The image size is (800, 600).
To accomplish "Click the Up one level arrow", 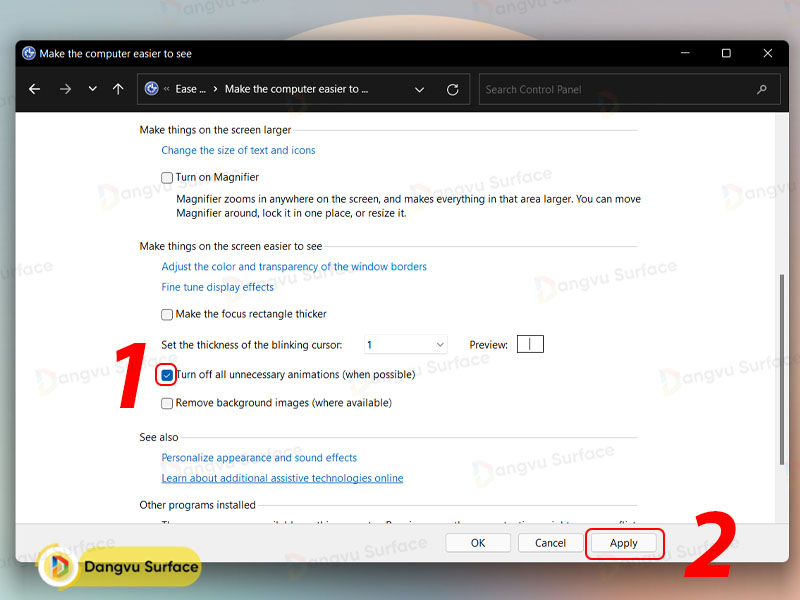I will click(x=118, y=89).
